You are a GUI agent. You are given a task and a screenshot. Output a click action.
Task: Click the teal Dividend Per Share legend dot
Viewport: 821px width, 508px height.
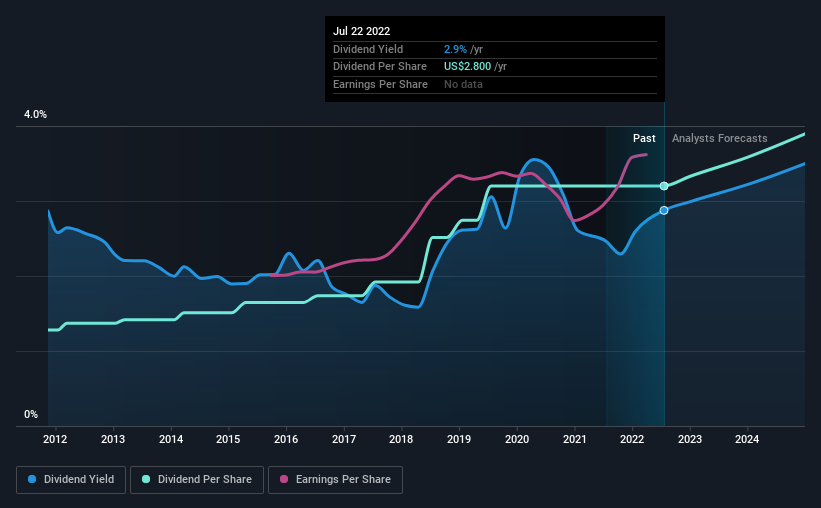pos(146,479)
